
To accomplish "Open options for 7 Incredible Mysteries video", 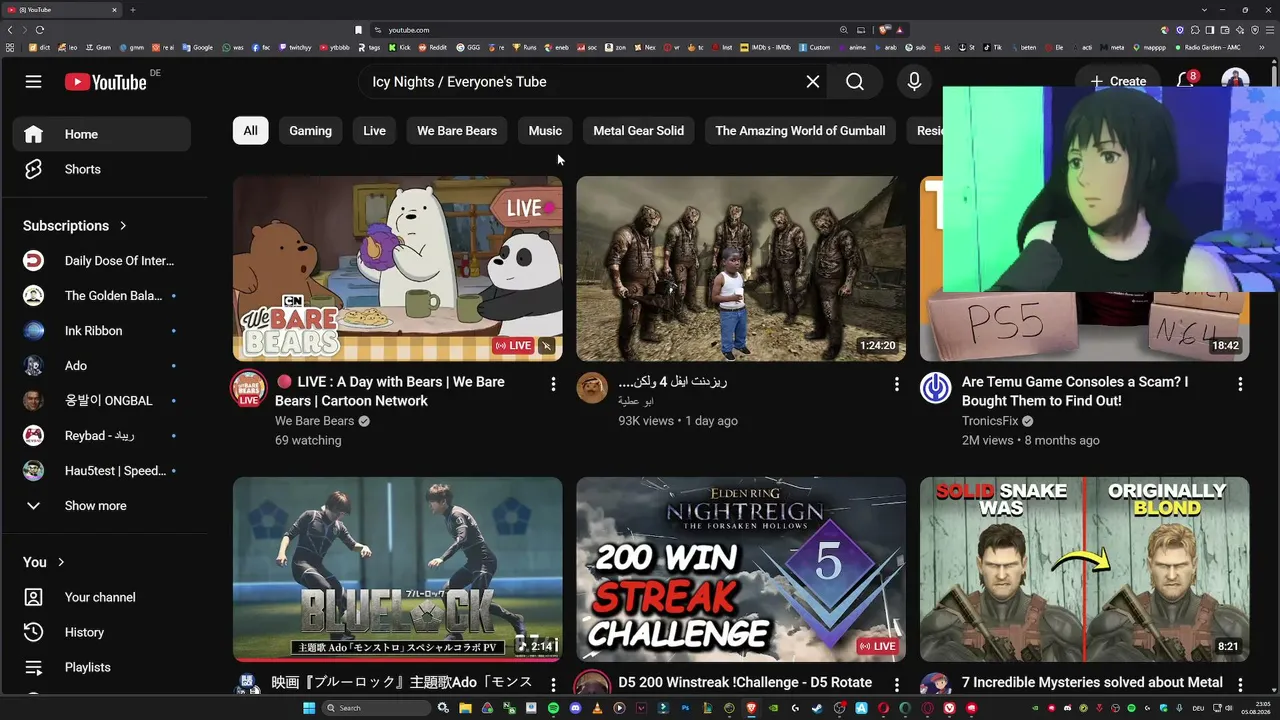I will click(x=1240, y=684).
